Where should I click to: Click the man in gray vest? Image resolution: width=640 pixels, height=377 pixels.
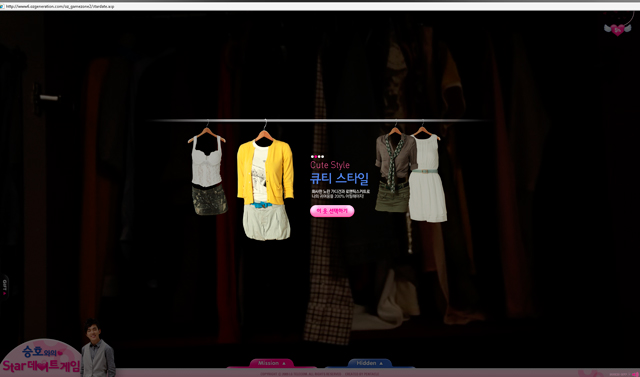[98, 348]
